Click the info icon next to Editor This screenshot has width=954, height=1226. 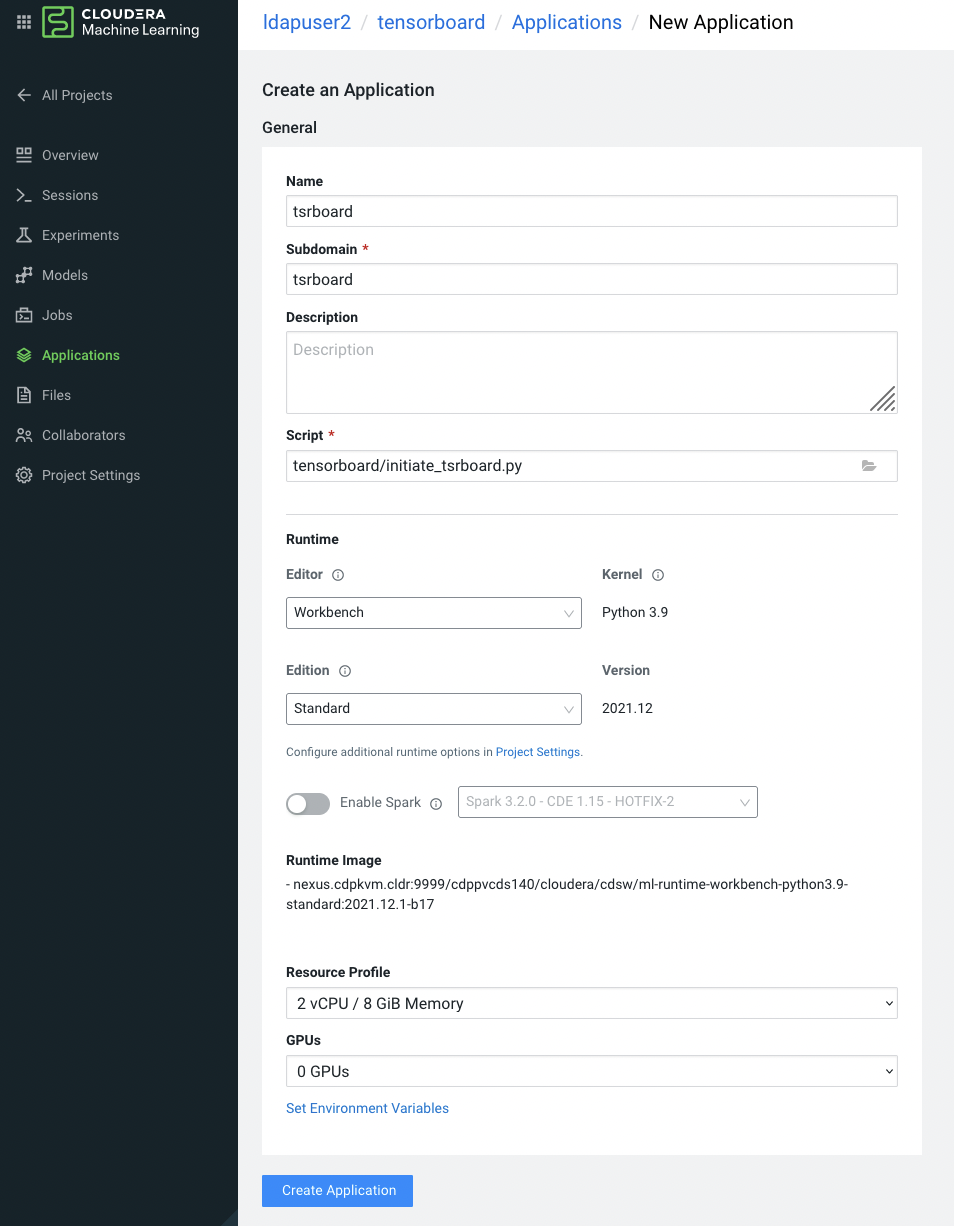338,575
